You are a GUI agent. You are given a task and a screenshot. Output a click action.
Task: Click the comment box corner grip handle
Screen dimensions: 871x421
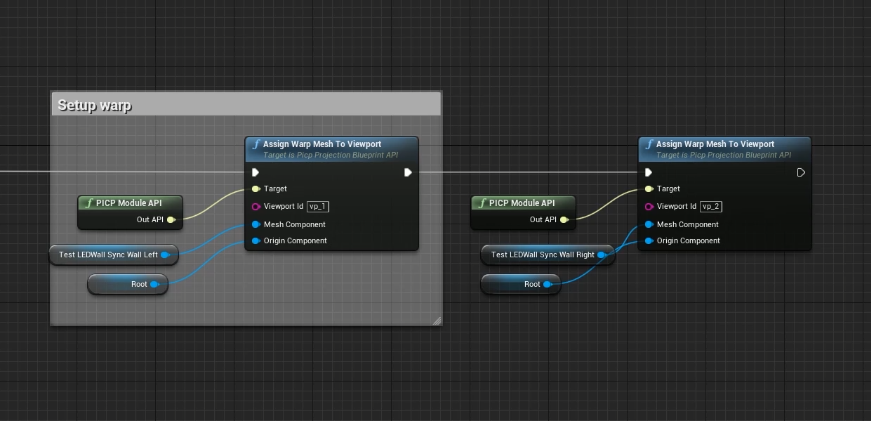tap(437, 320)
